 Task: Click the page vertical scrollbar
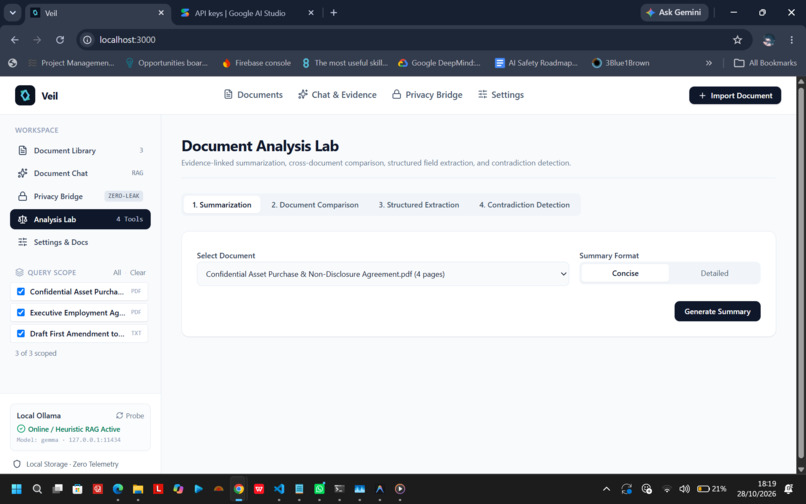point(800,275)
